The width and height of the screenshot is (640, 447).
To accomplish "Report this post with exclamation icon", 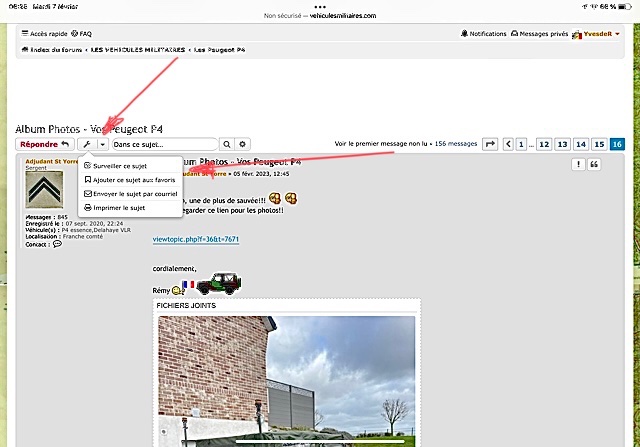I will 578,164.
